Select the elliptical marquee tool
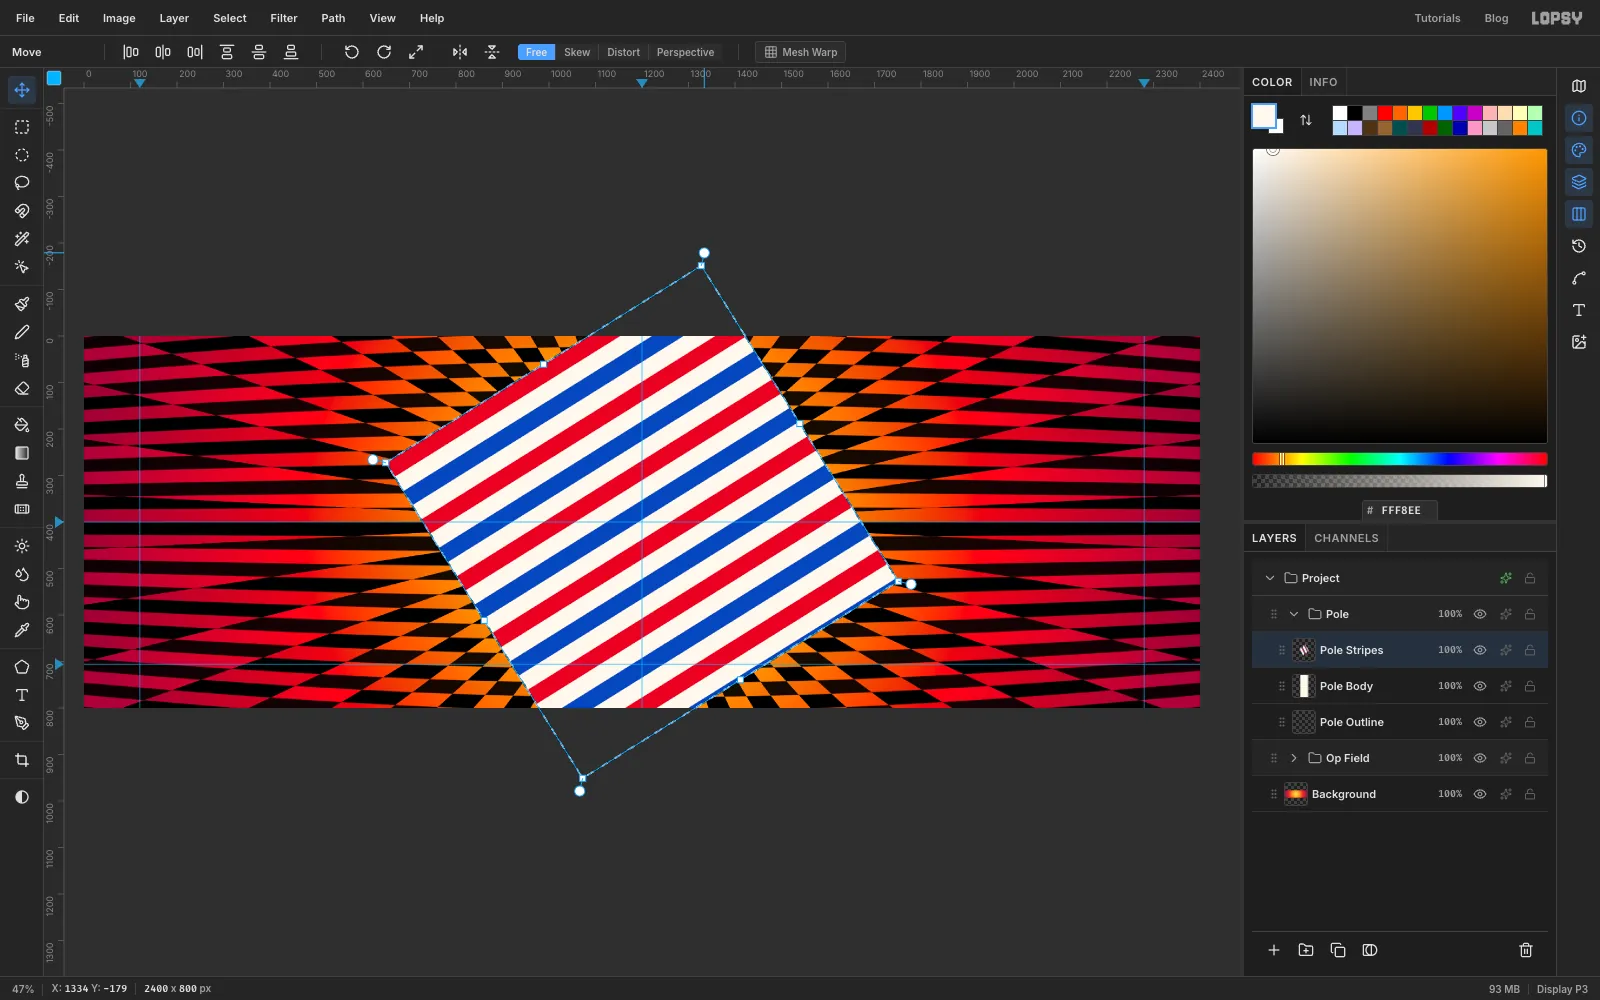 (x=22, y=155)
